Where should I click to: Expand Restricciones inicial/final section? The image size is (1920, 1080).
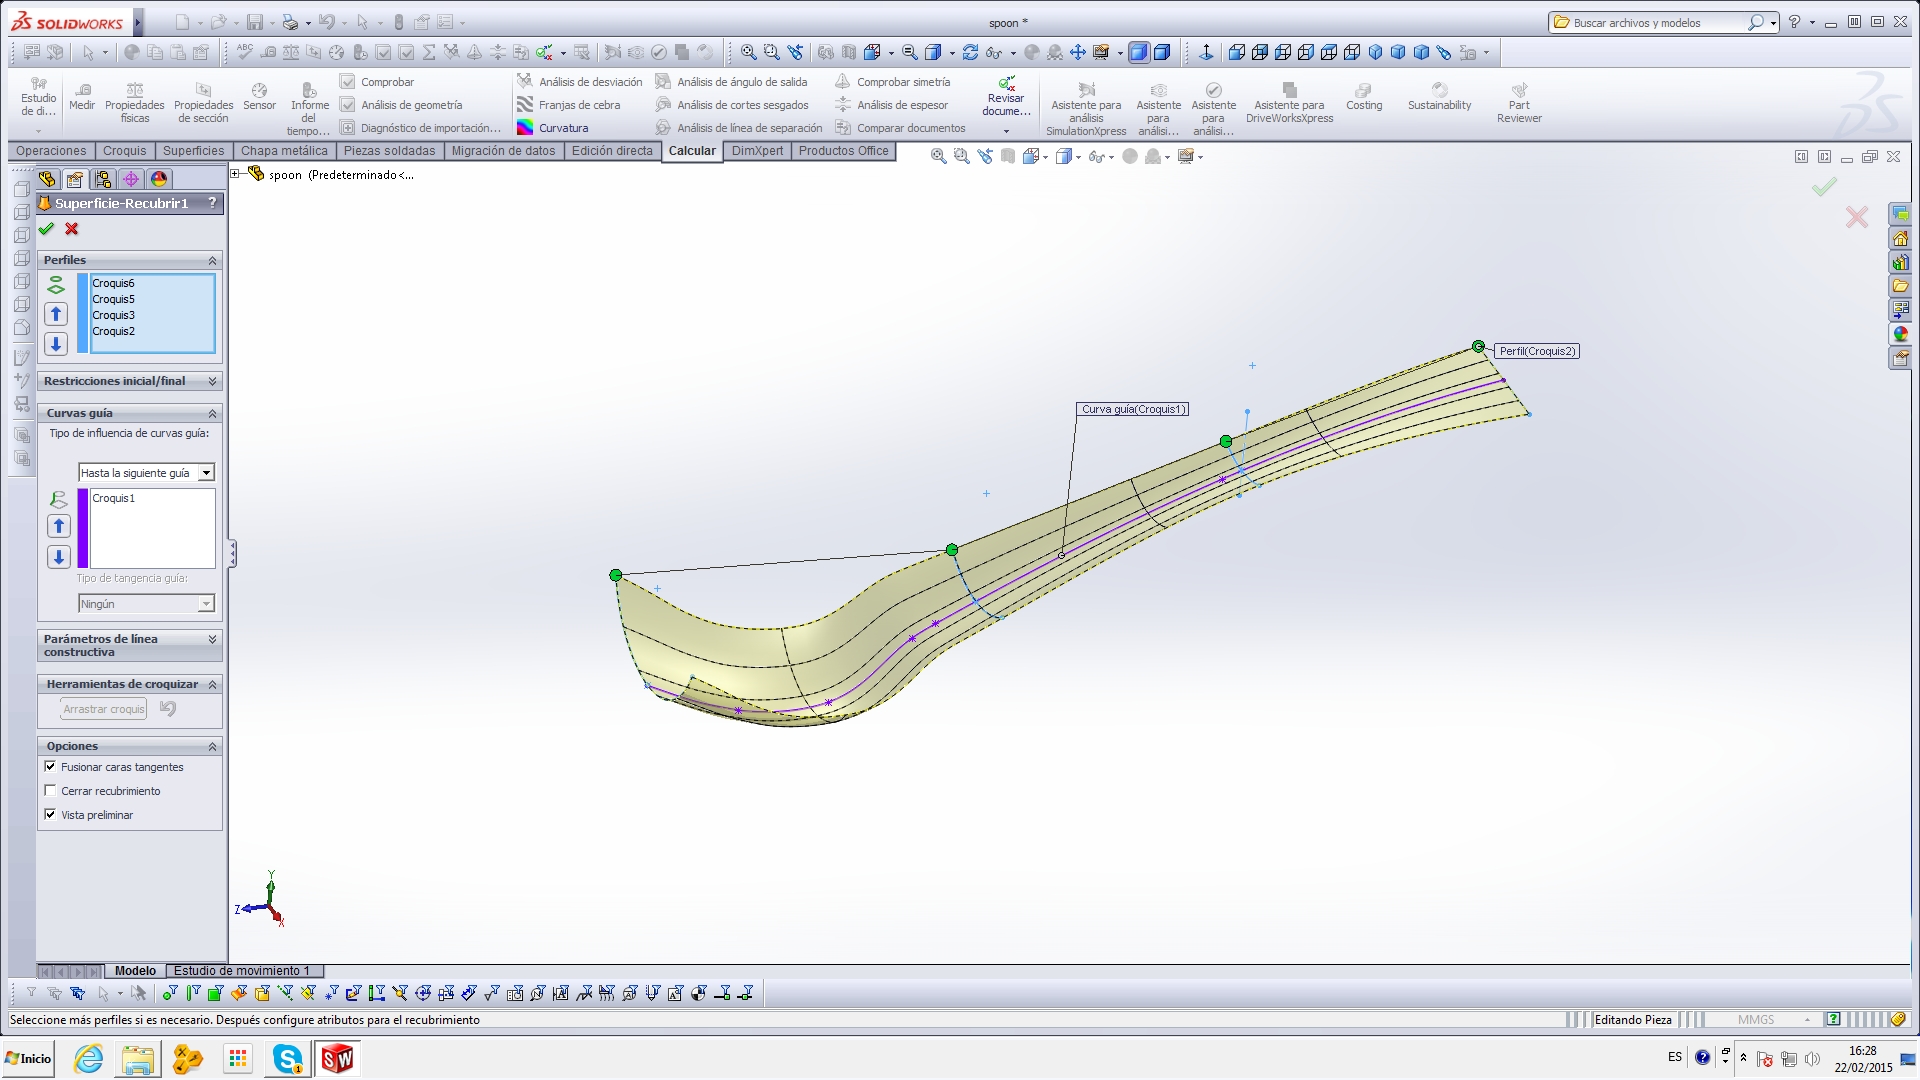click(x=212, y=381)
